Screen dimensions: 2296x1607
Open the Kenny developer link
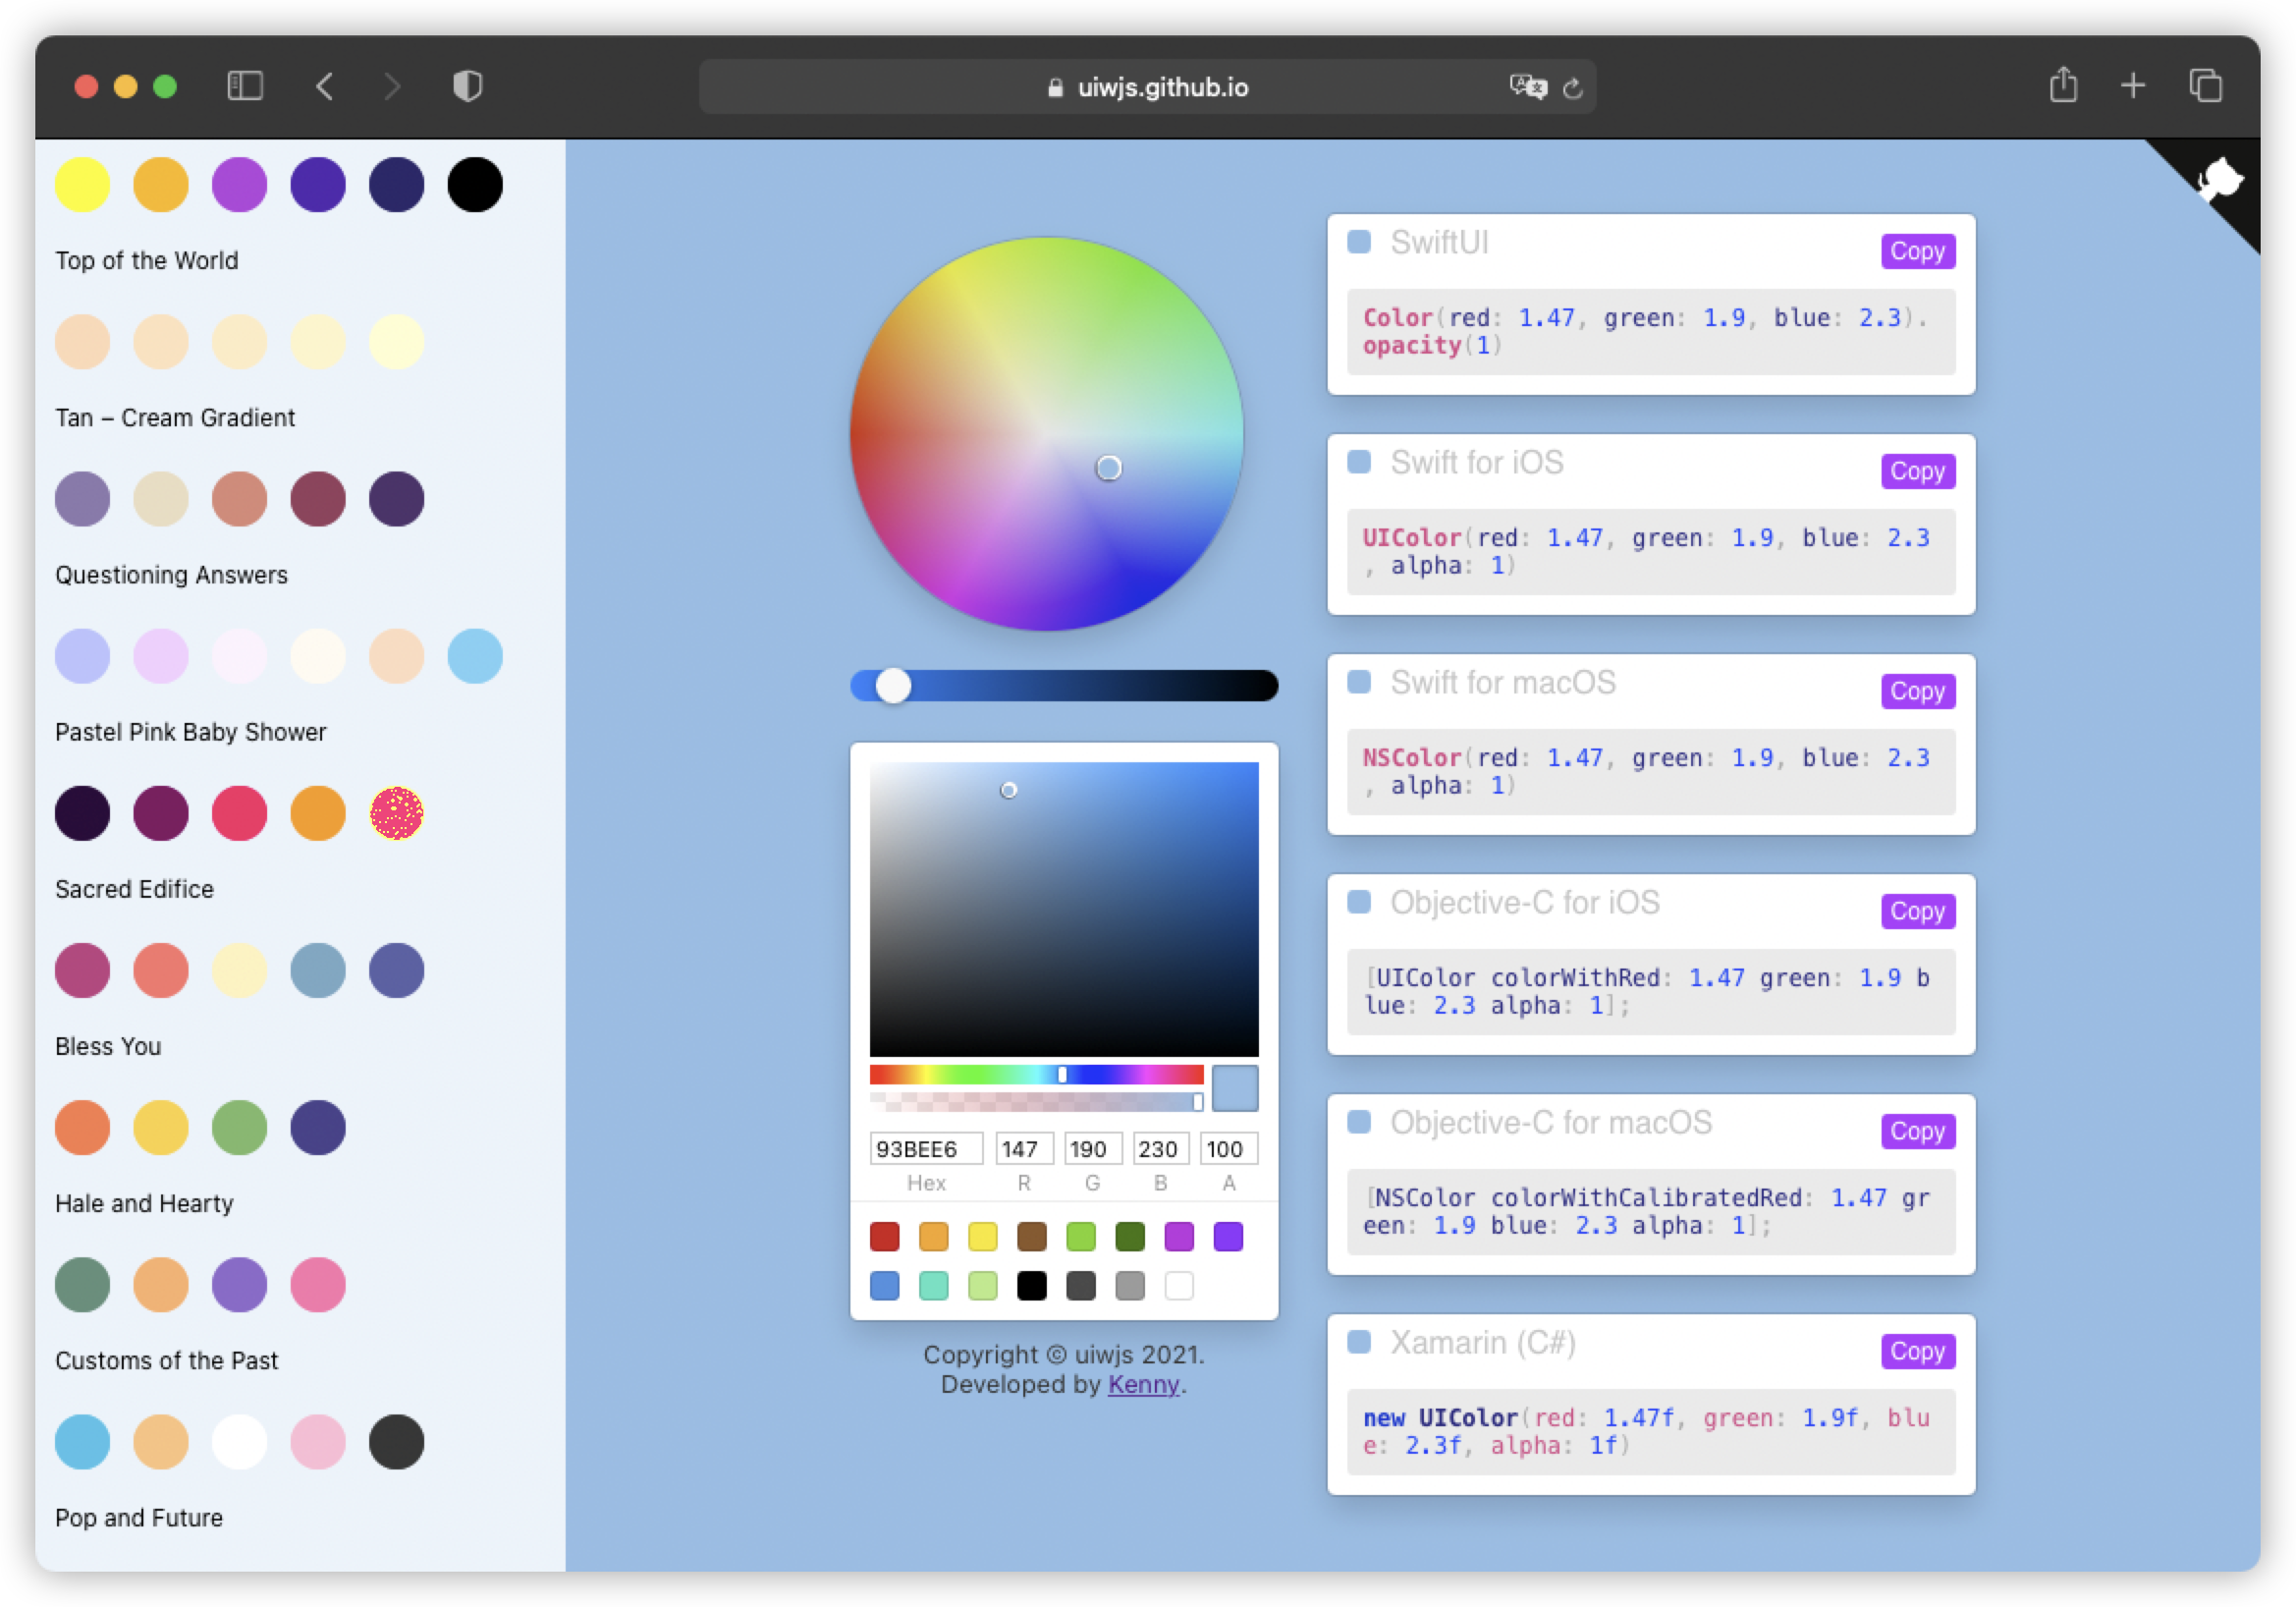click(1142, 1385)
